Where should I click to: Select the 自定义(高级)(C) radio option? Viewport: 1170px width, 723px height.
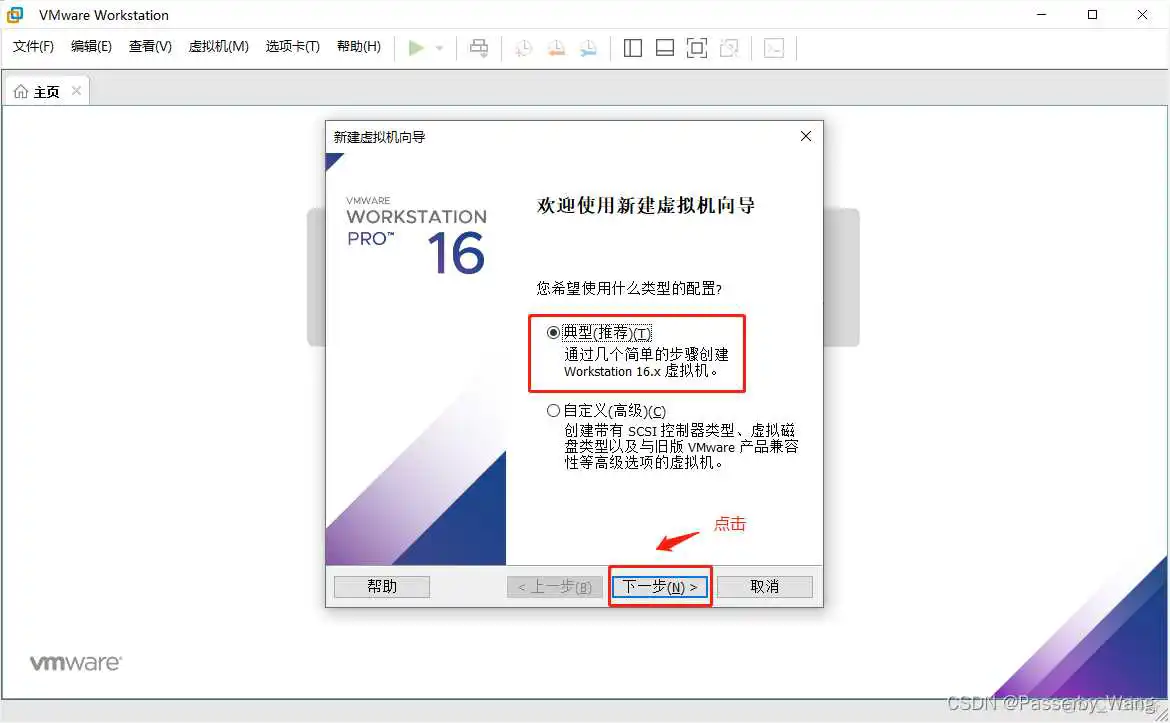[x=553, y=410]
